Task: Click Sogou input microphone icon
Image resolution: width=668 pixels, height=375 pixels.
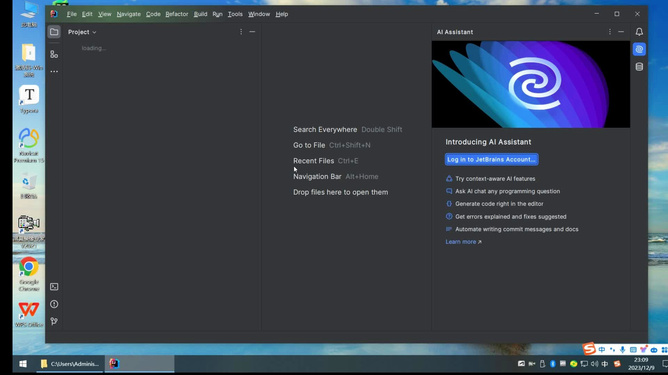Action: pos(623,349)
